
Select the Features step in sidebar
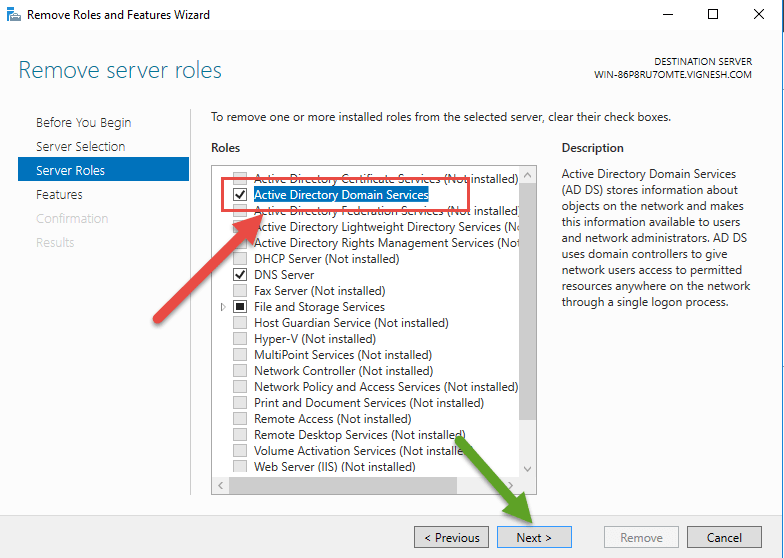(x=59, y=194)
